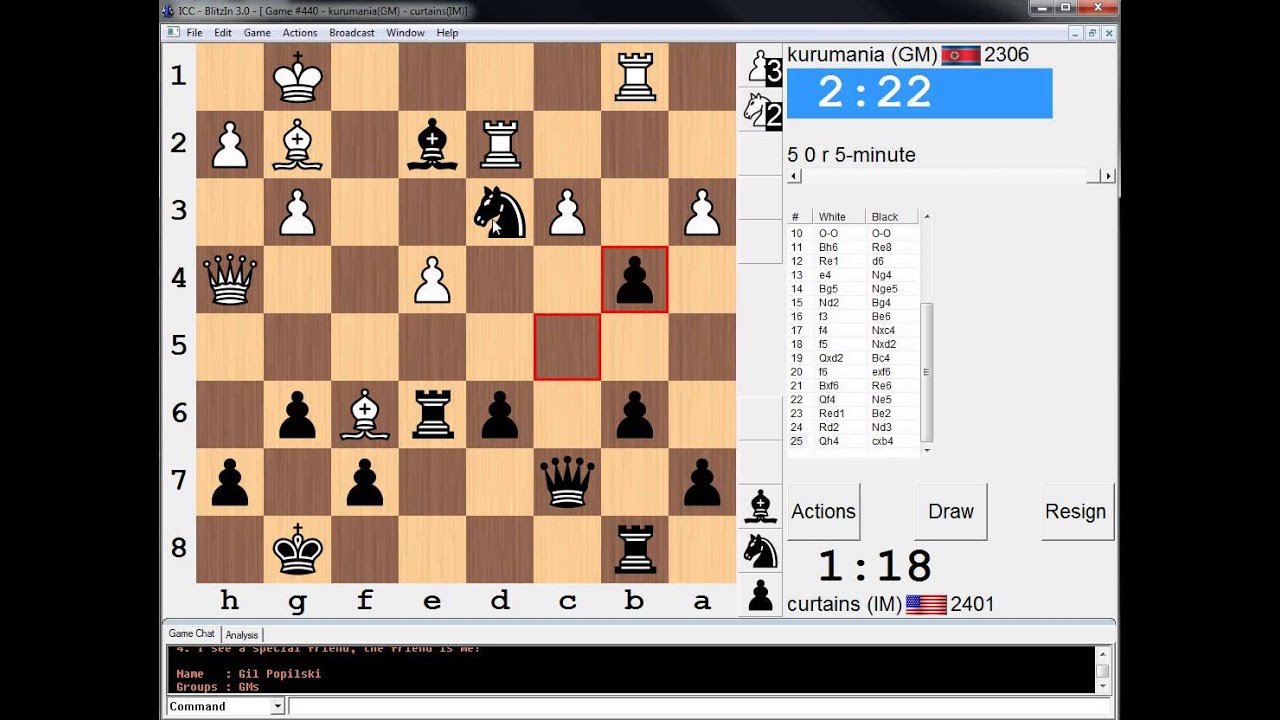Screen dimensions: 1280x720
Task: Click the move list scroll up arrow
Action: [x=927, y=217]
